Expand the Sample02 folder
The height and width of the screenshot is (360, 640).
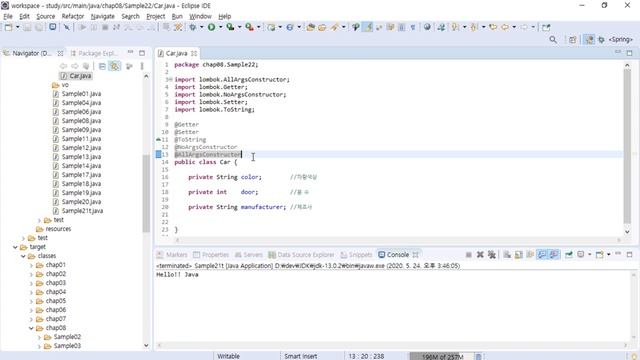[x=40, y=337]
